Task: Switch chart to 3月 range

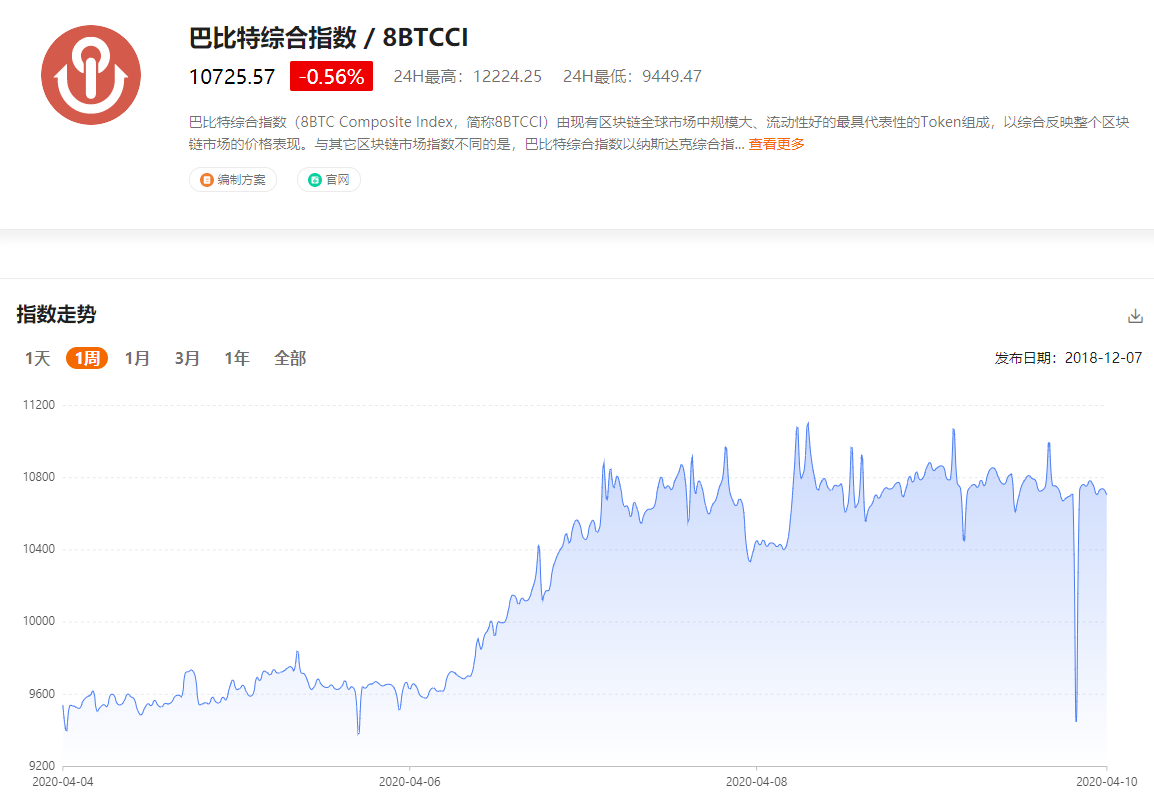Action: (187, 358)
